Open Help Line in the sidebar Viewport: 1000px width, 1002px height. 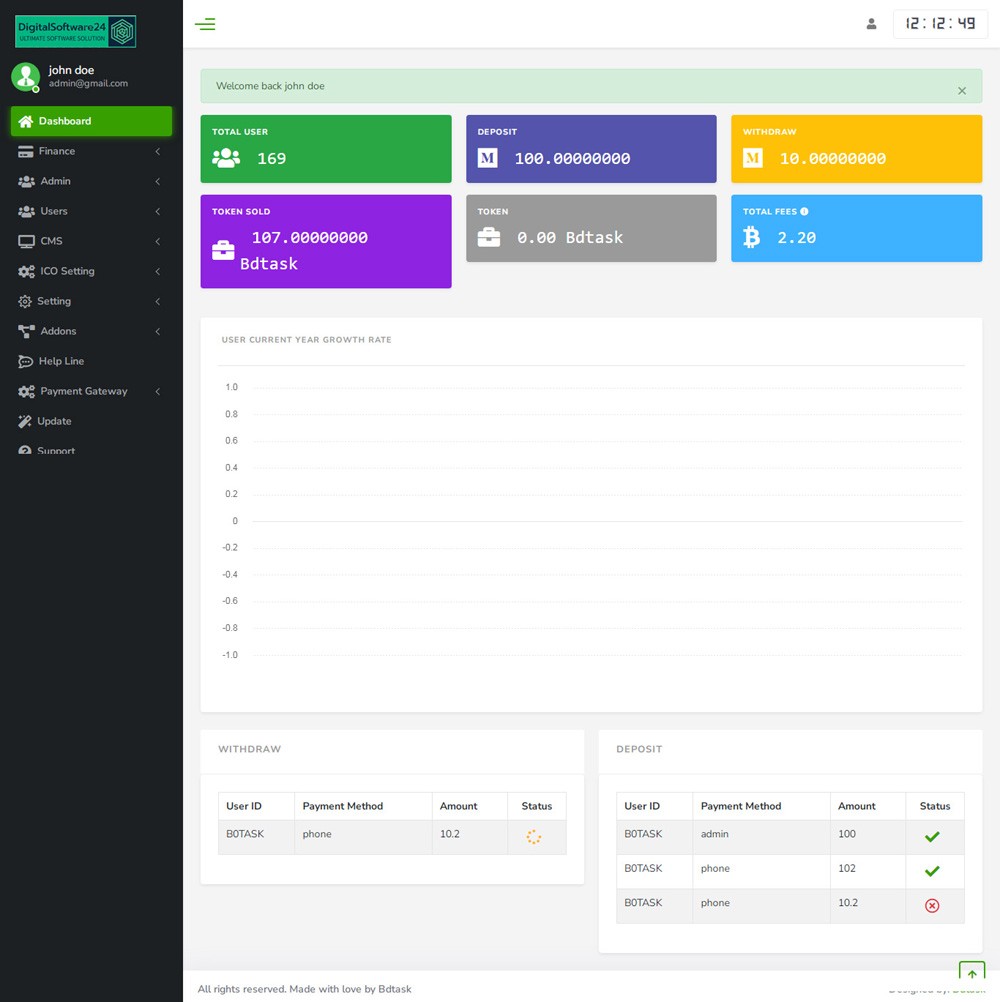coord(61,361)
